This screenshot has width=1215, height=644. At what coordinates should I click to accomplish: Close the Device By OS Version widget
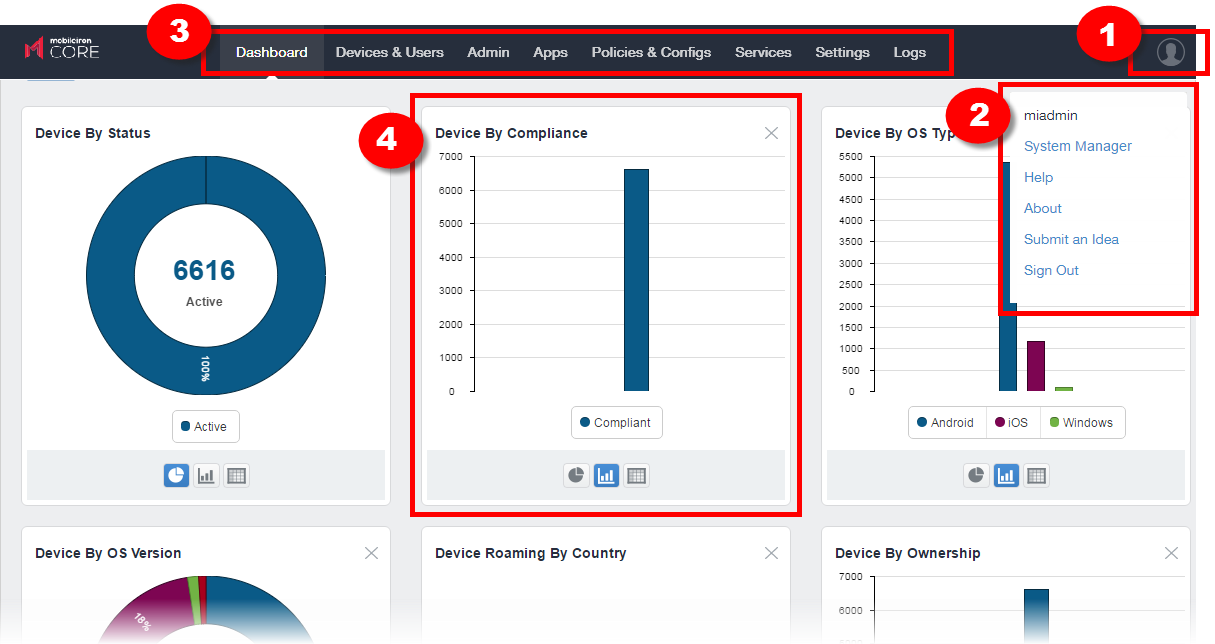(x=371, y=553)
